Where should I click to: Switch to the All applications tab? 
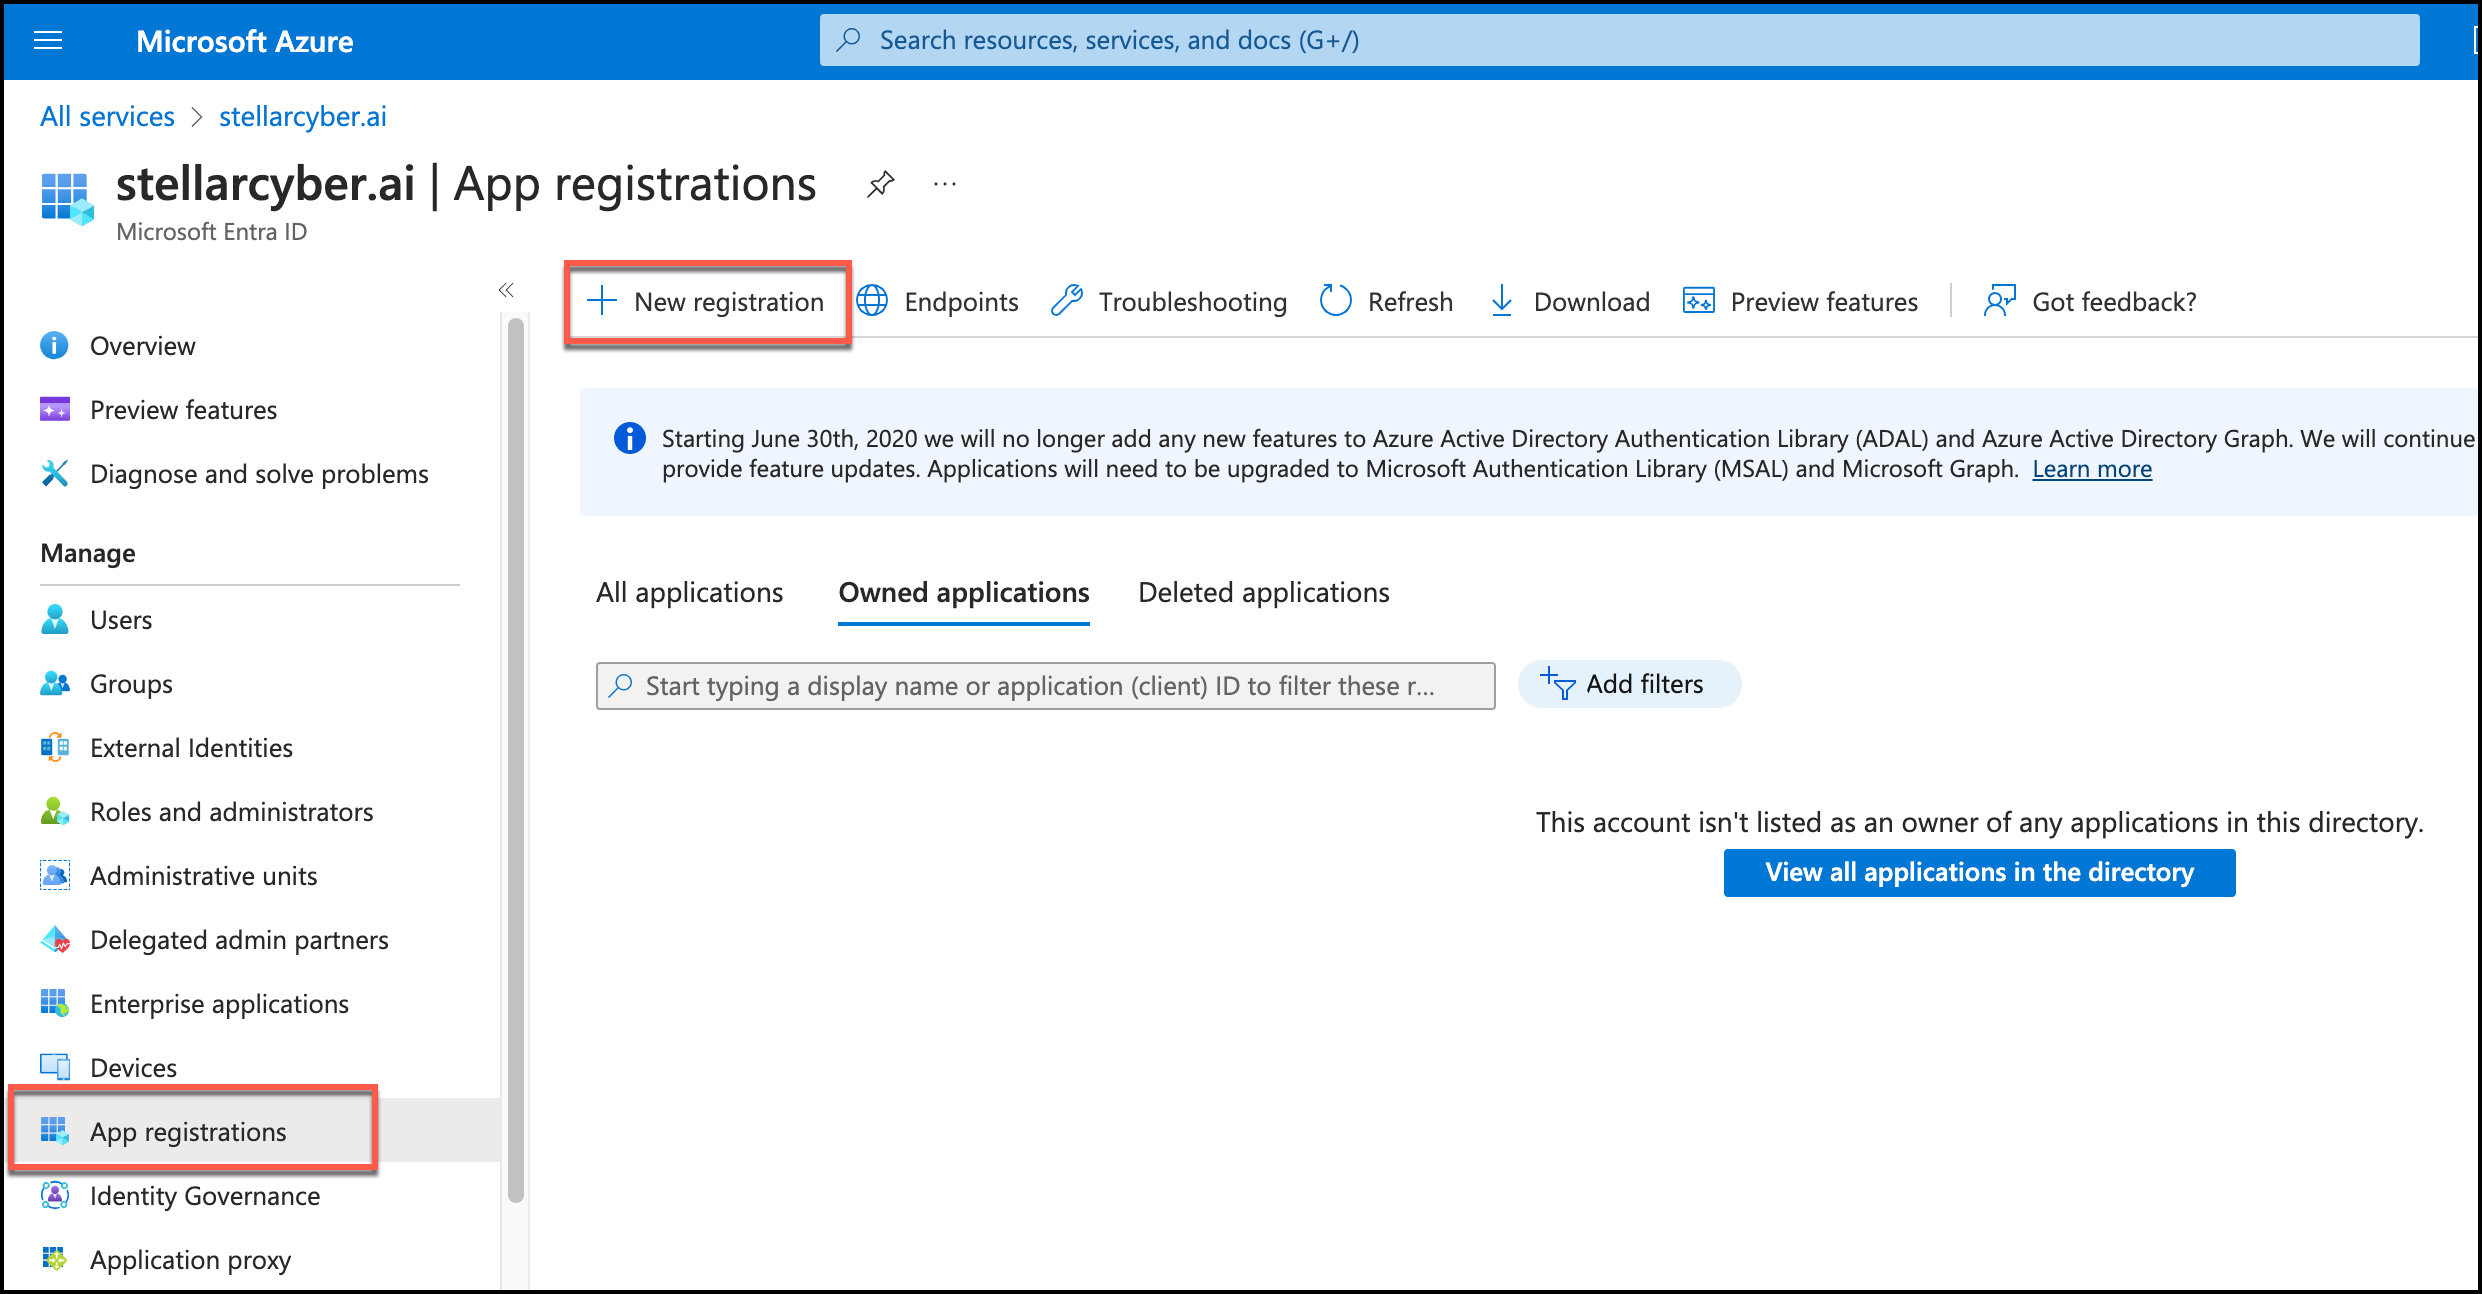[x=689, y=593]
